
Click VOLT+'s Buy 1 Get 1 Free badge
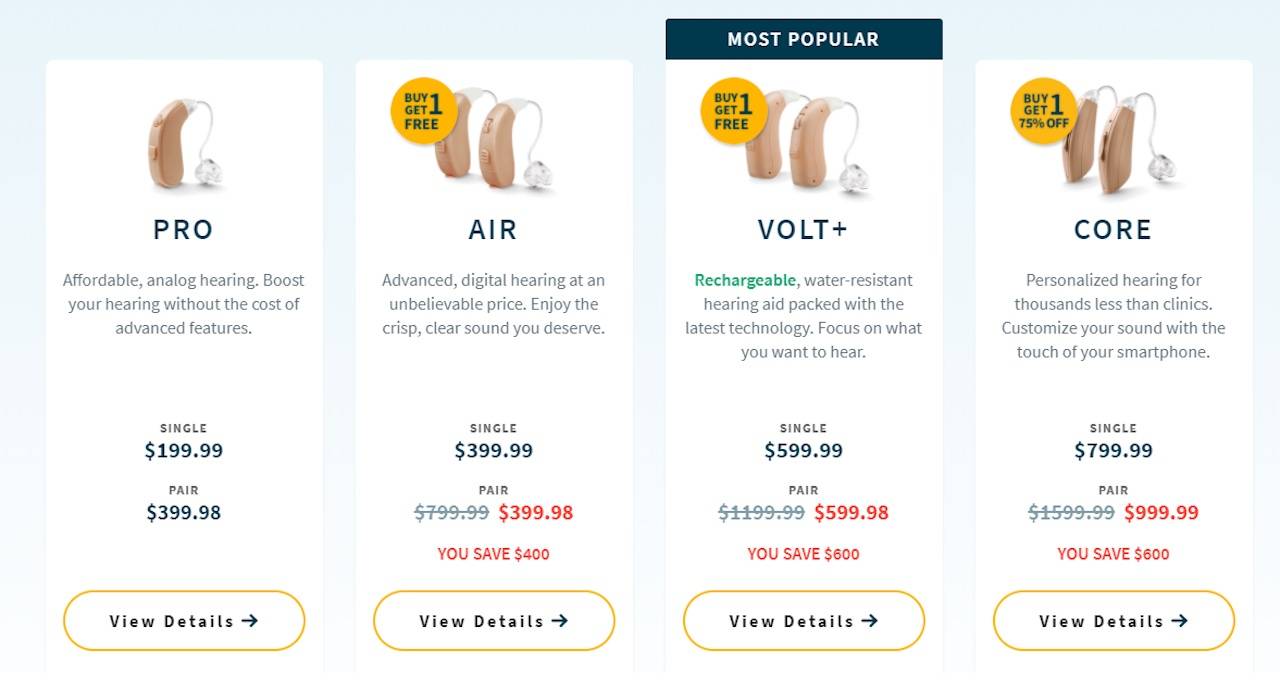[x=733, y=111]
